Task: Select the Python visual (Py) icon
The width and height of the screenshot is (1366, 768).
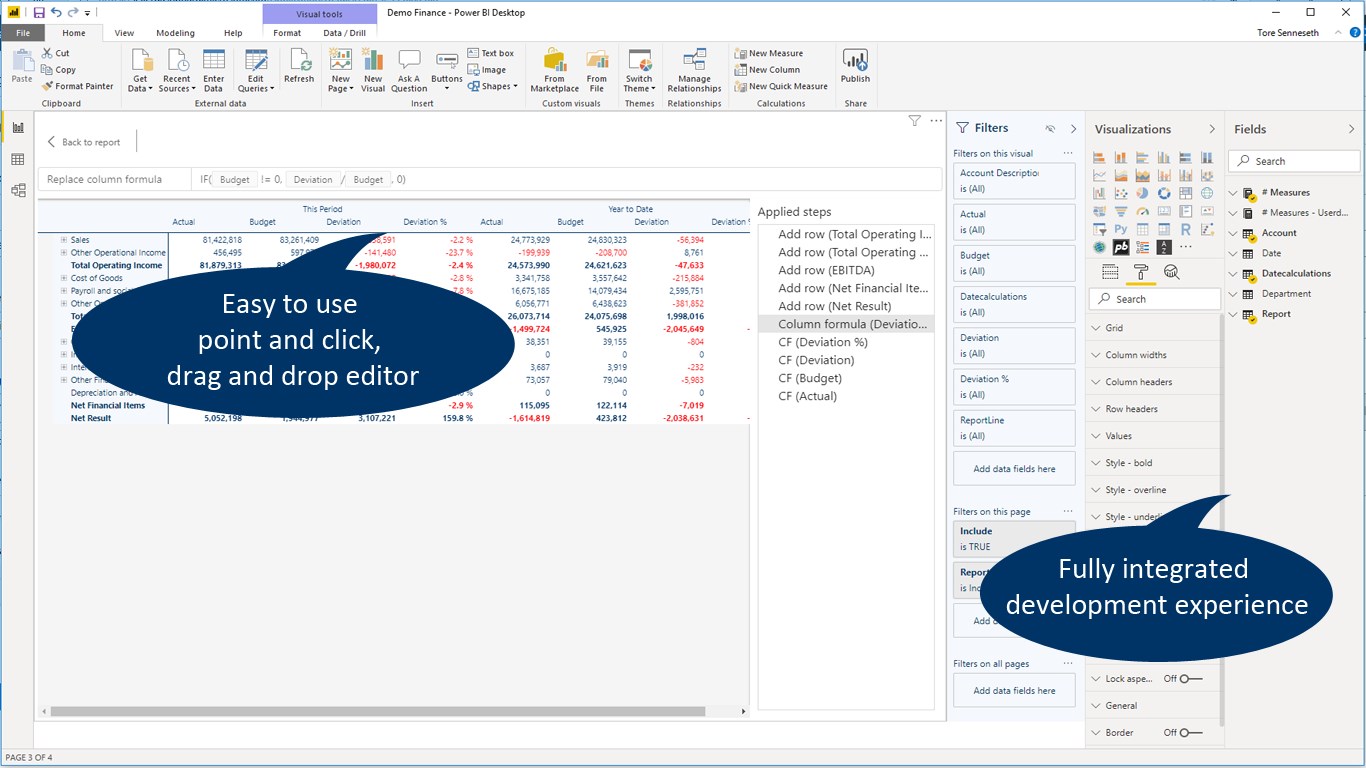Action: point(1121,229)
